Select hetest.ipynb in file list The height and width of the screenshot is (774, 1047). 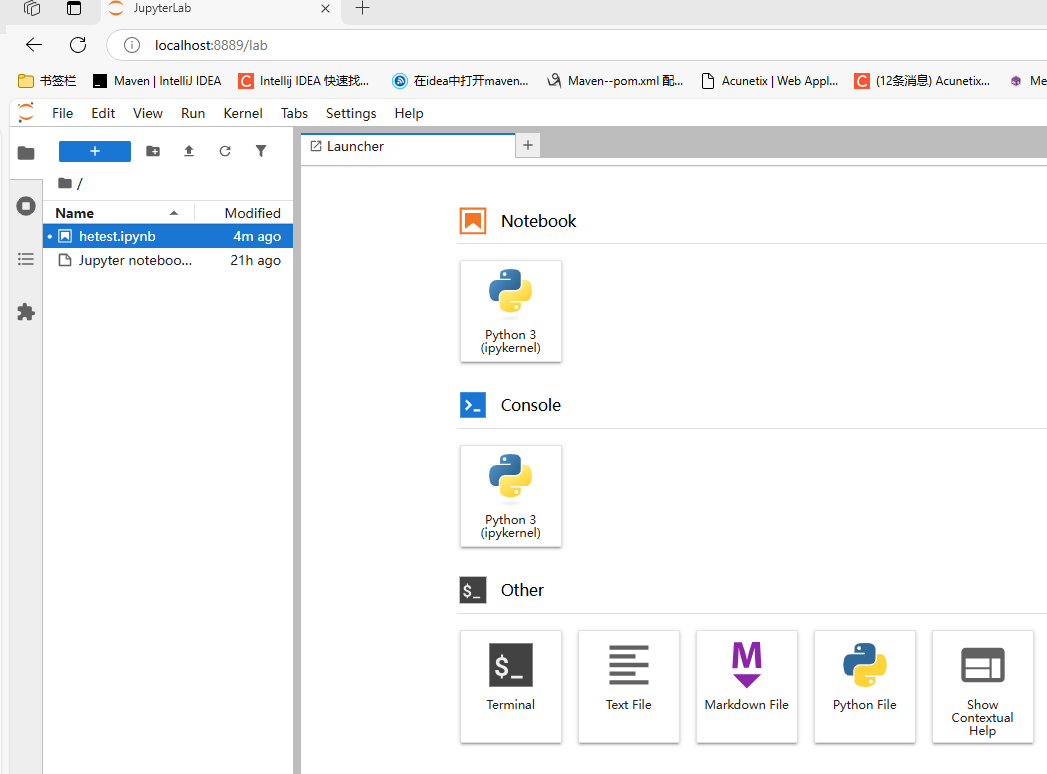click(x=168, y=236)
